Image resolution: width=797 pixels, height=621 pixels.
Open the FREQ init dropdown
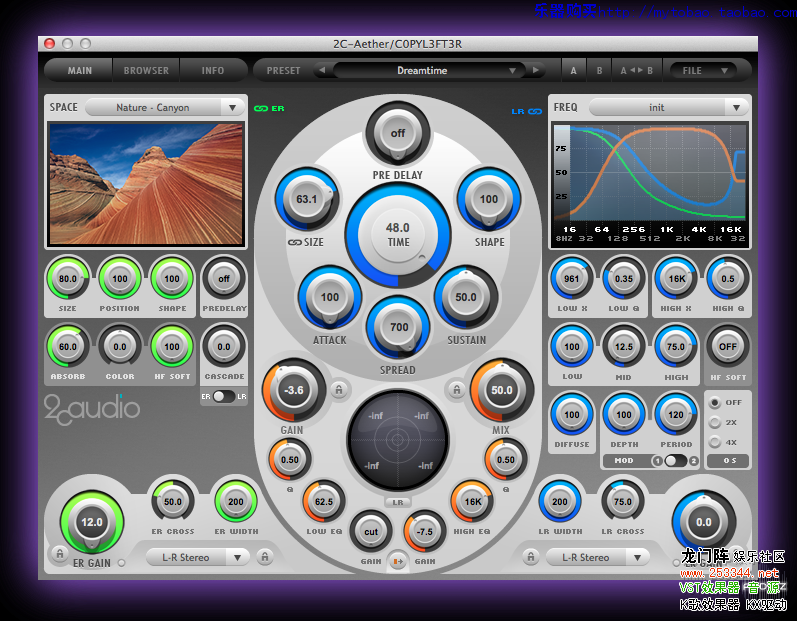668,107
